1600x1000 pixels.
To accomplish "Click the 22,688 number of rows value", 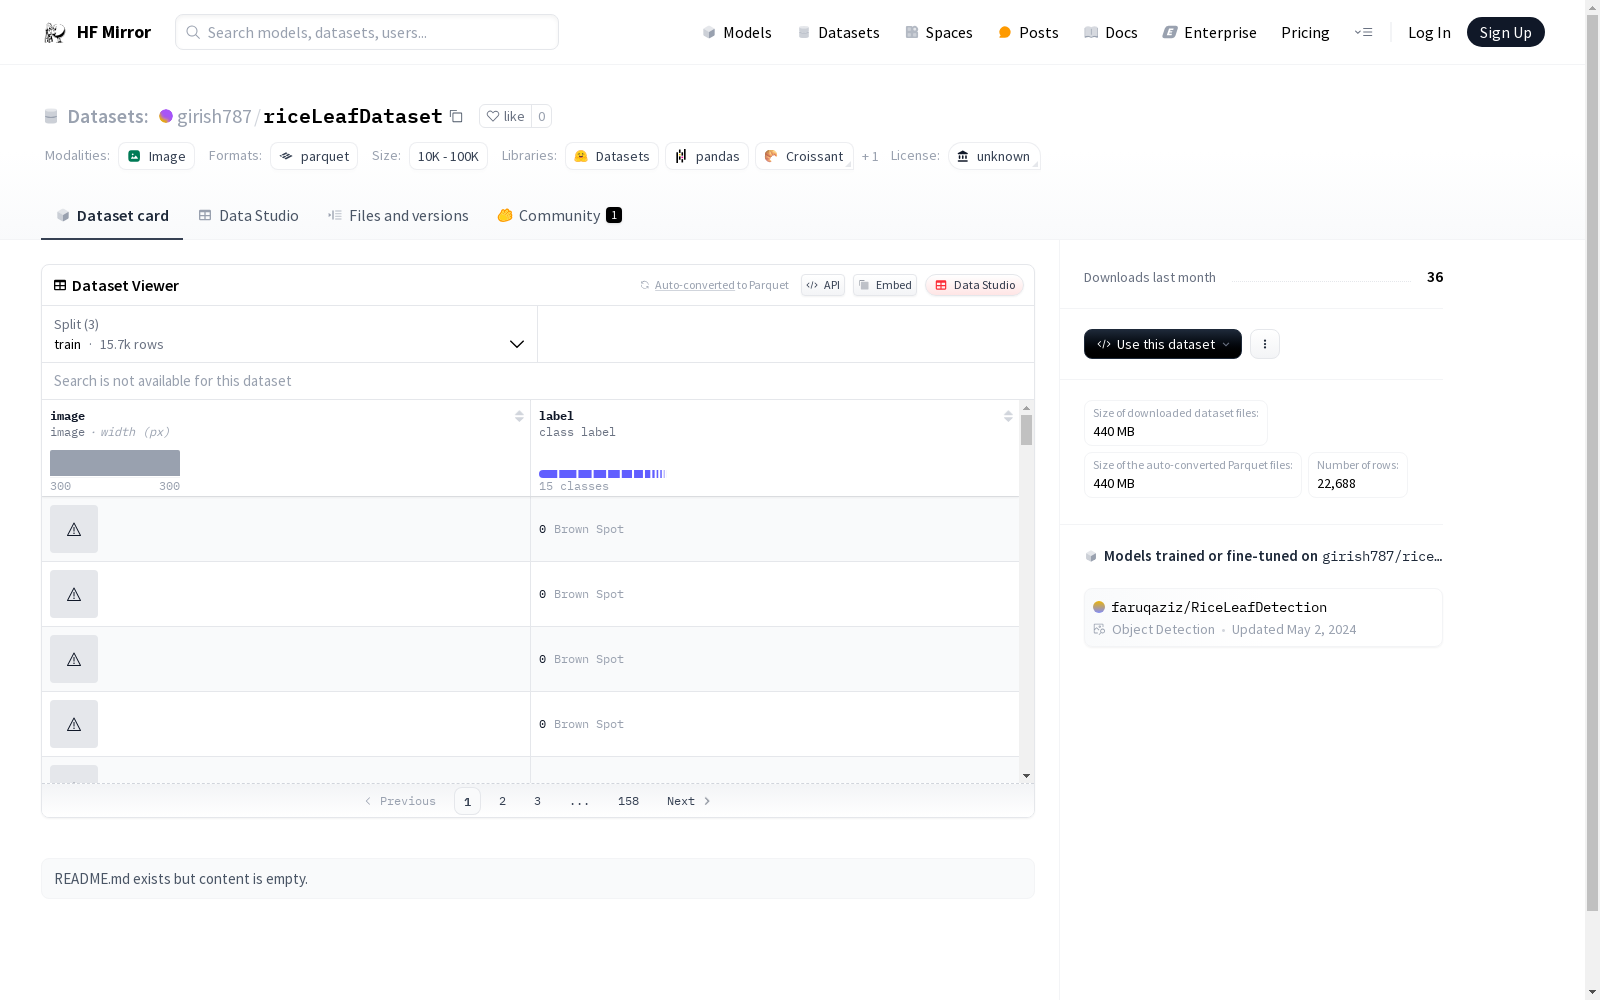I will (1336, 484).
